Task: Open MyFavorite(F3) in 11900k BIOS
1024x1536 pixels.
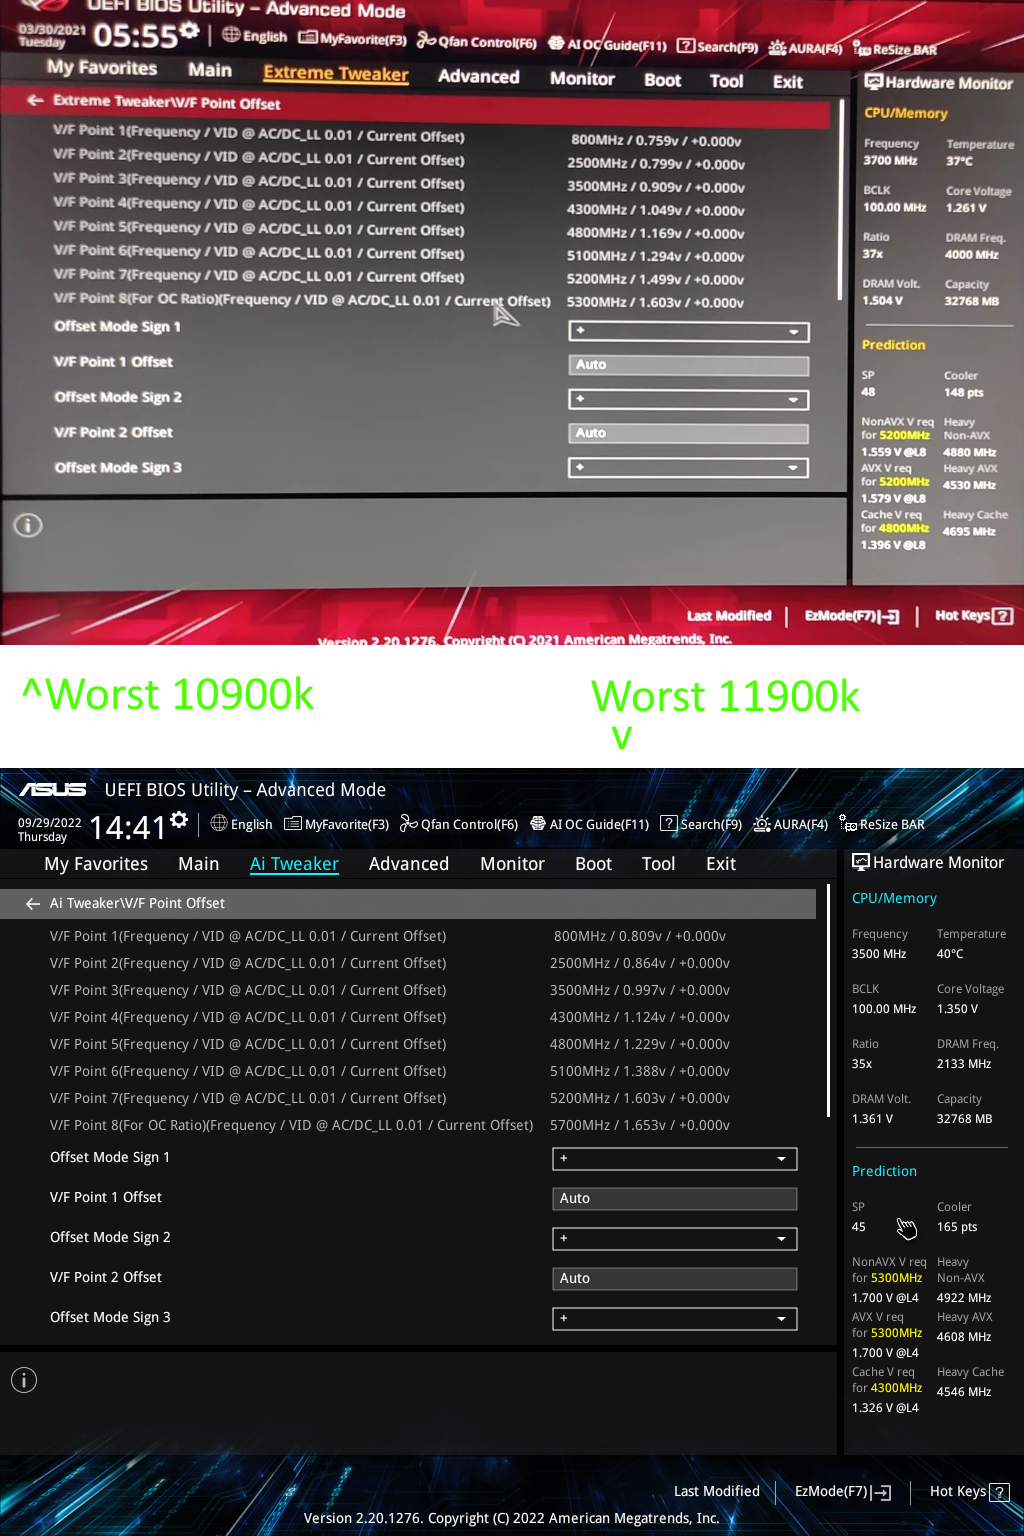Action: click(x=336, y=824)
